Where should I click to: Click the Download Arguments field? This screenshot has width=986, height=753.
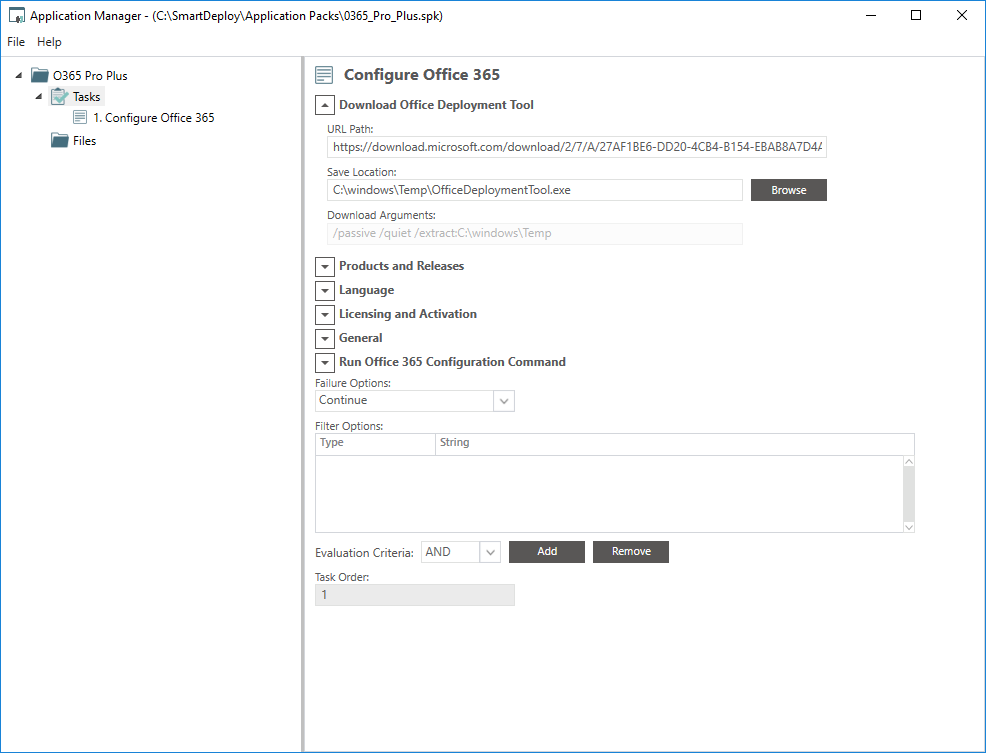point(535,233)
